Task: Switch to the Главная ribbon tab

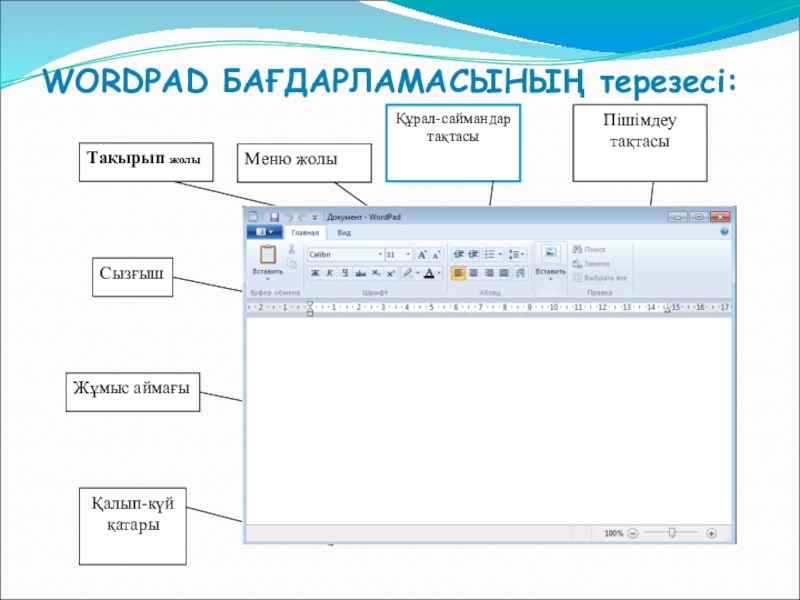Action: point(305,233)
